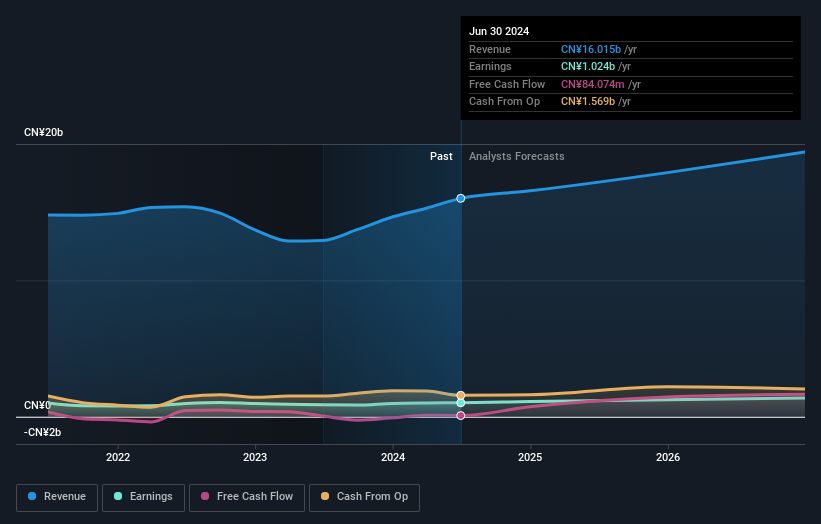Toggle the Revenue legend series
The height and width of the screenshot is (524, 821).
point(57,497)
